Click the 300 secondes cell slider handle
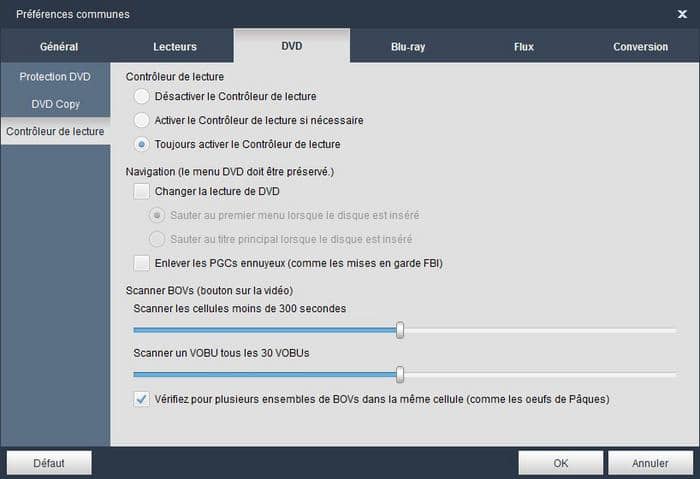The image size is (700, 479). 400,330
